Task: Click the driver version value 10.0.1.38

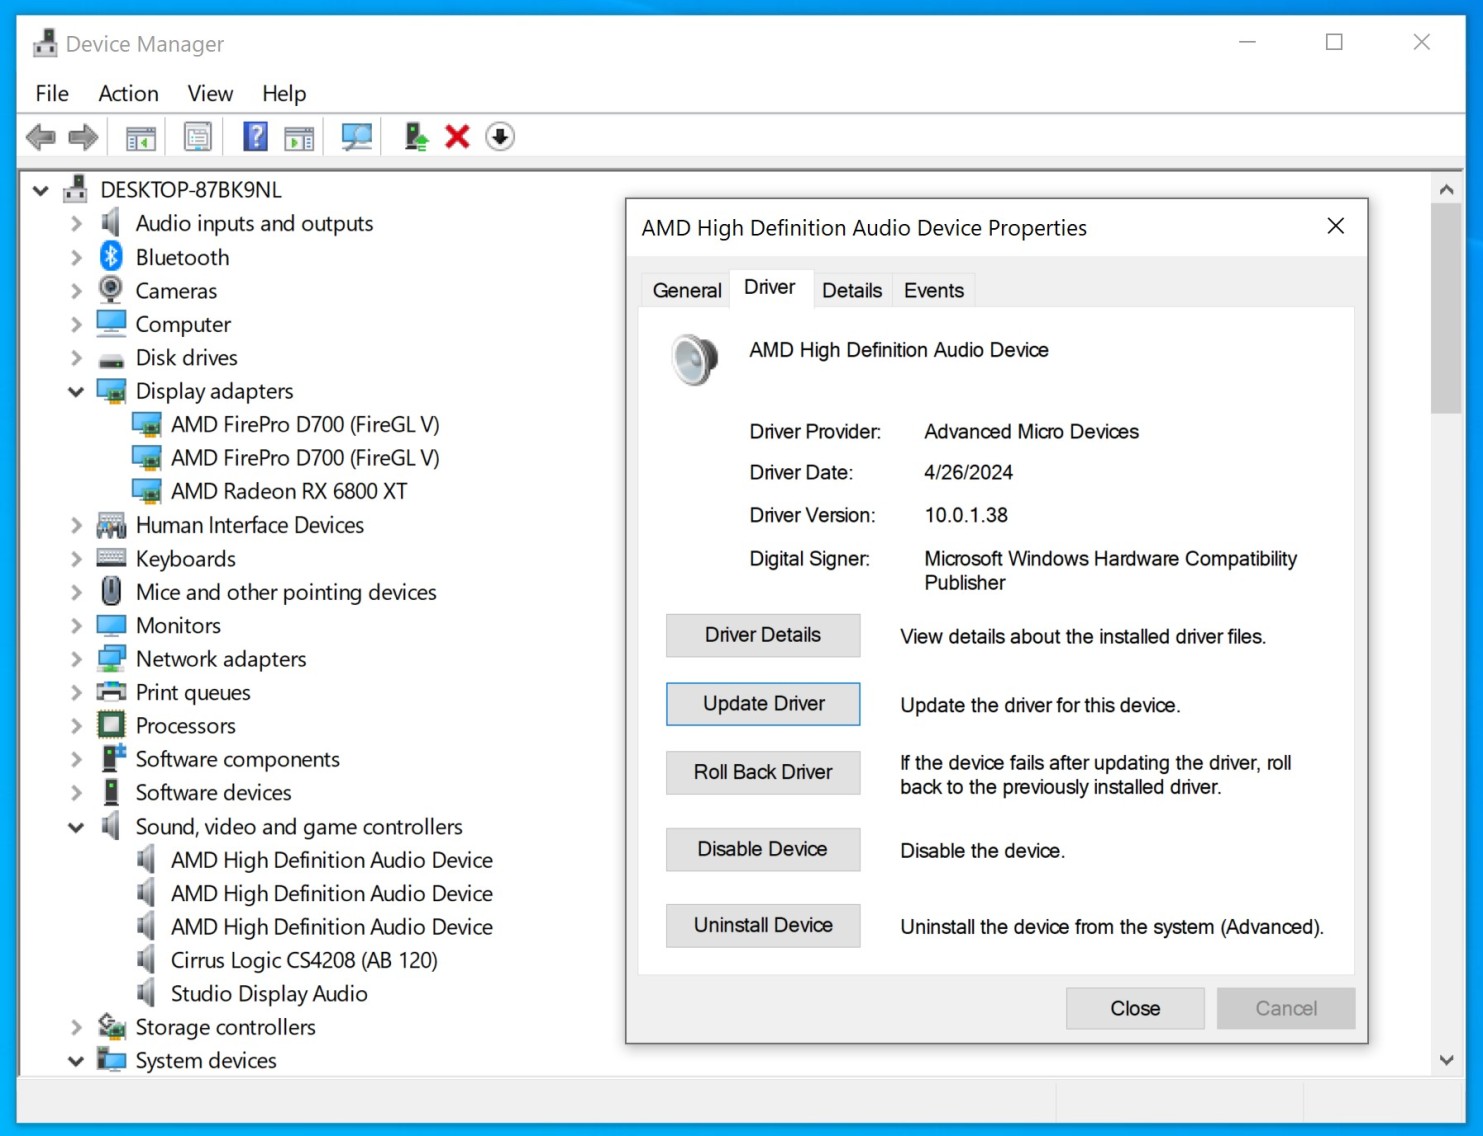Action: (966, 515)
